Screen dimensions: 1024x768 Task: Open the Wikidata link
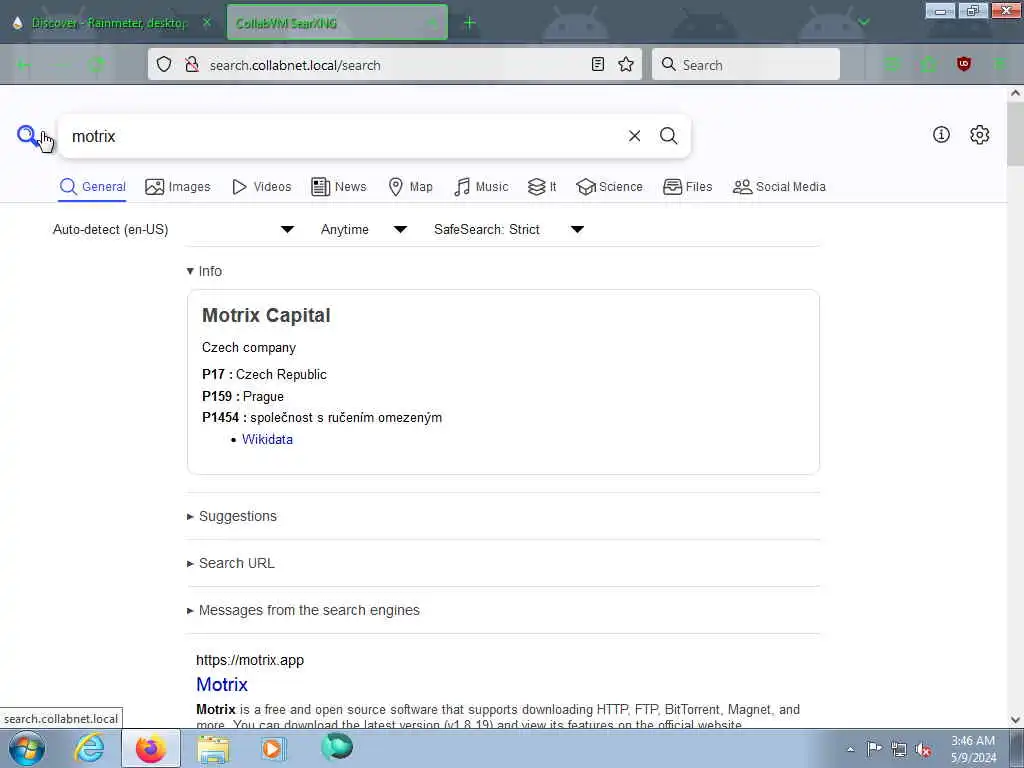click(x=267, y=440)
